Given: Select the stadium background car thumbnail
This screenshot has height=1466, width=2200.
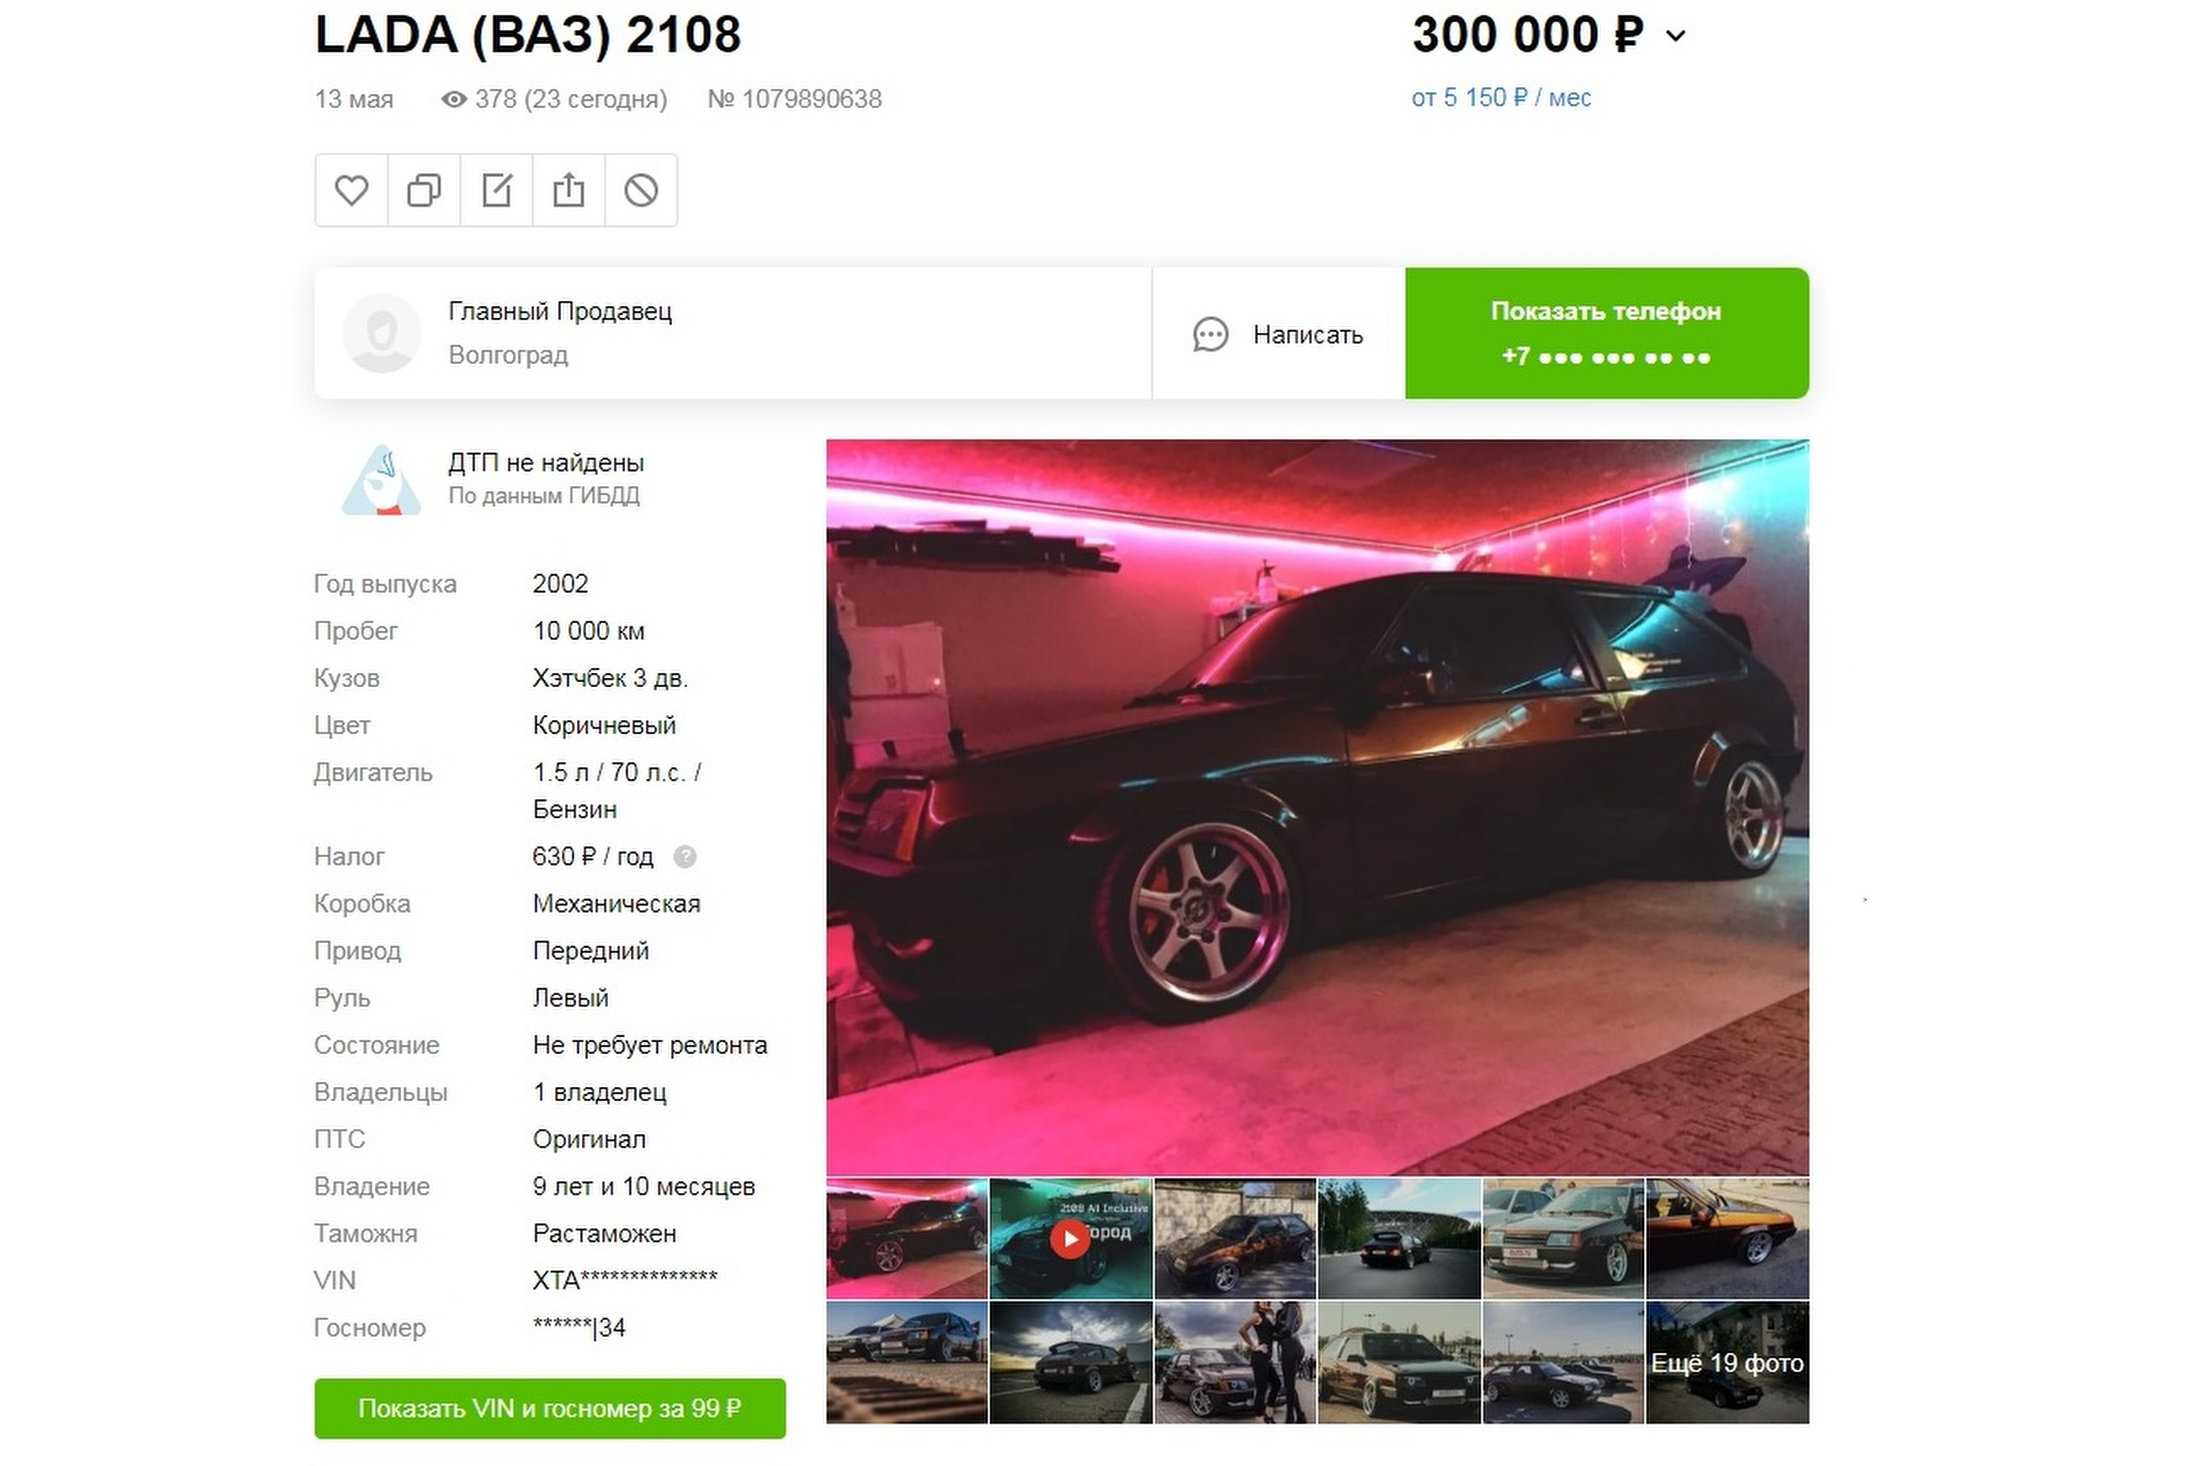Looking at the screenshot, I should pyautogui.click(x=1399, y=1238).
